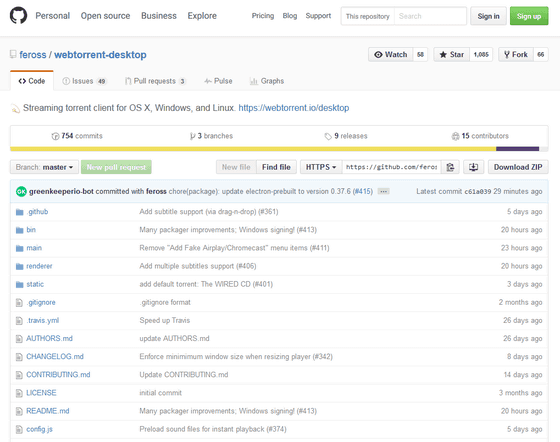View the 754 commits
The height and width of the screenshot is (442, 560).
pos(77,136)
